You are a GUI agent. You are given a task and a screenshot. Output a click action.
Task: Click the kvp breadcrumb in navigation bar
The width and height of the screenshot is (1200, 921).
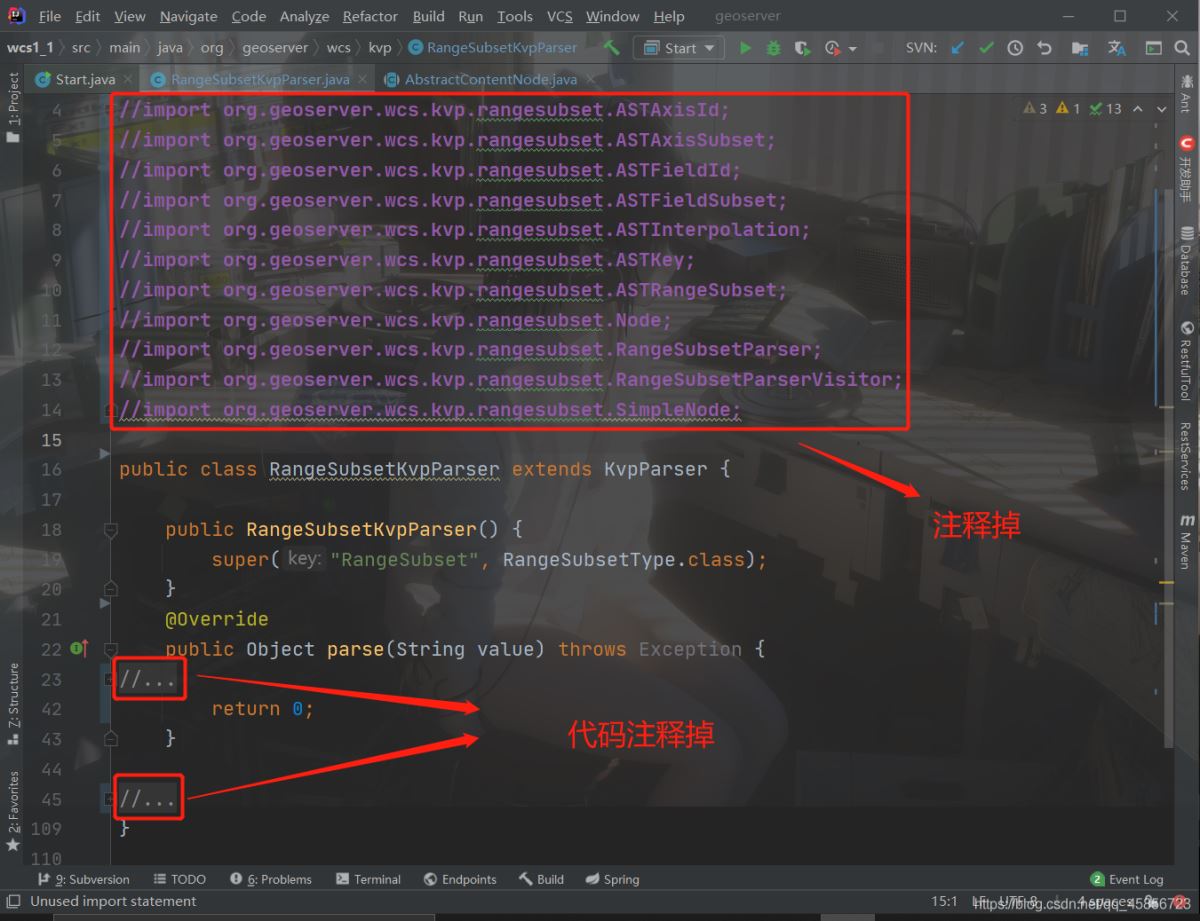point(379,47)
